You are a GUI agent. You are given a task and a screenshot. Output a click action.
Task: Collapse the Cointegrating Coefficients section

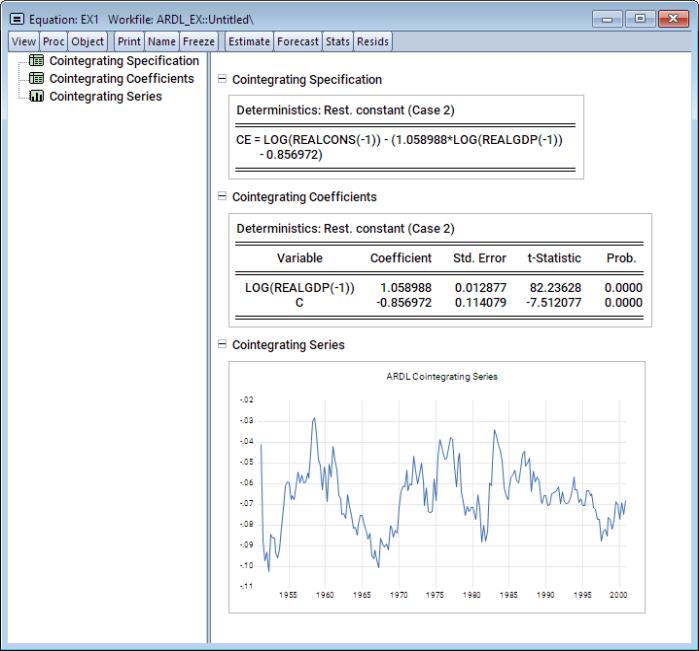(x=221, y=197)
